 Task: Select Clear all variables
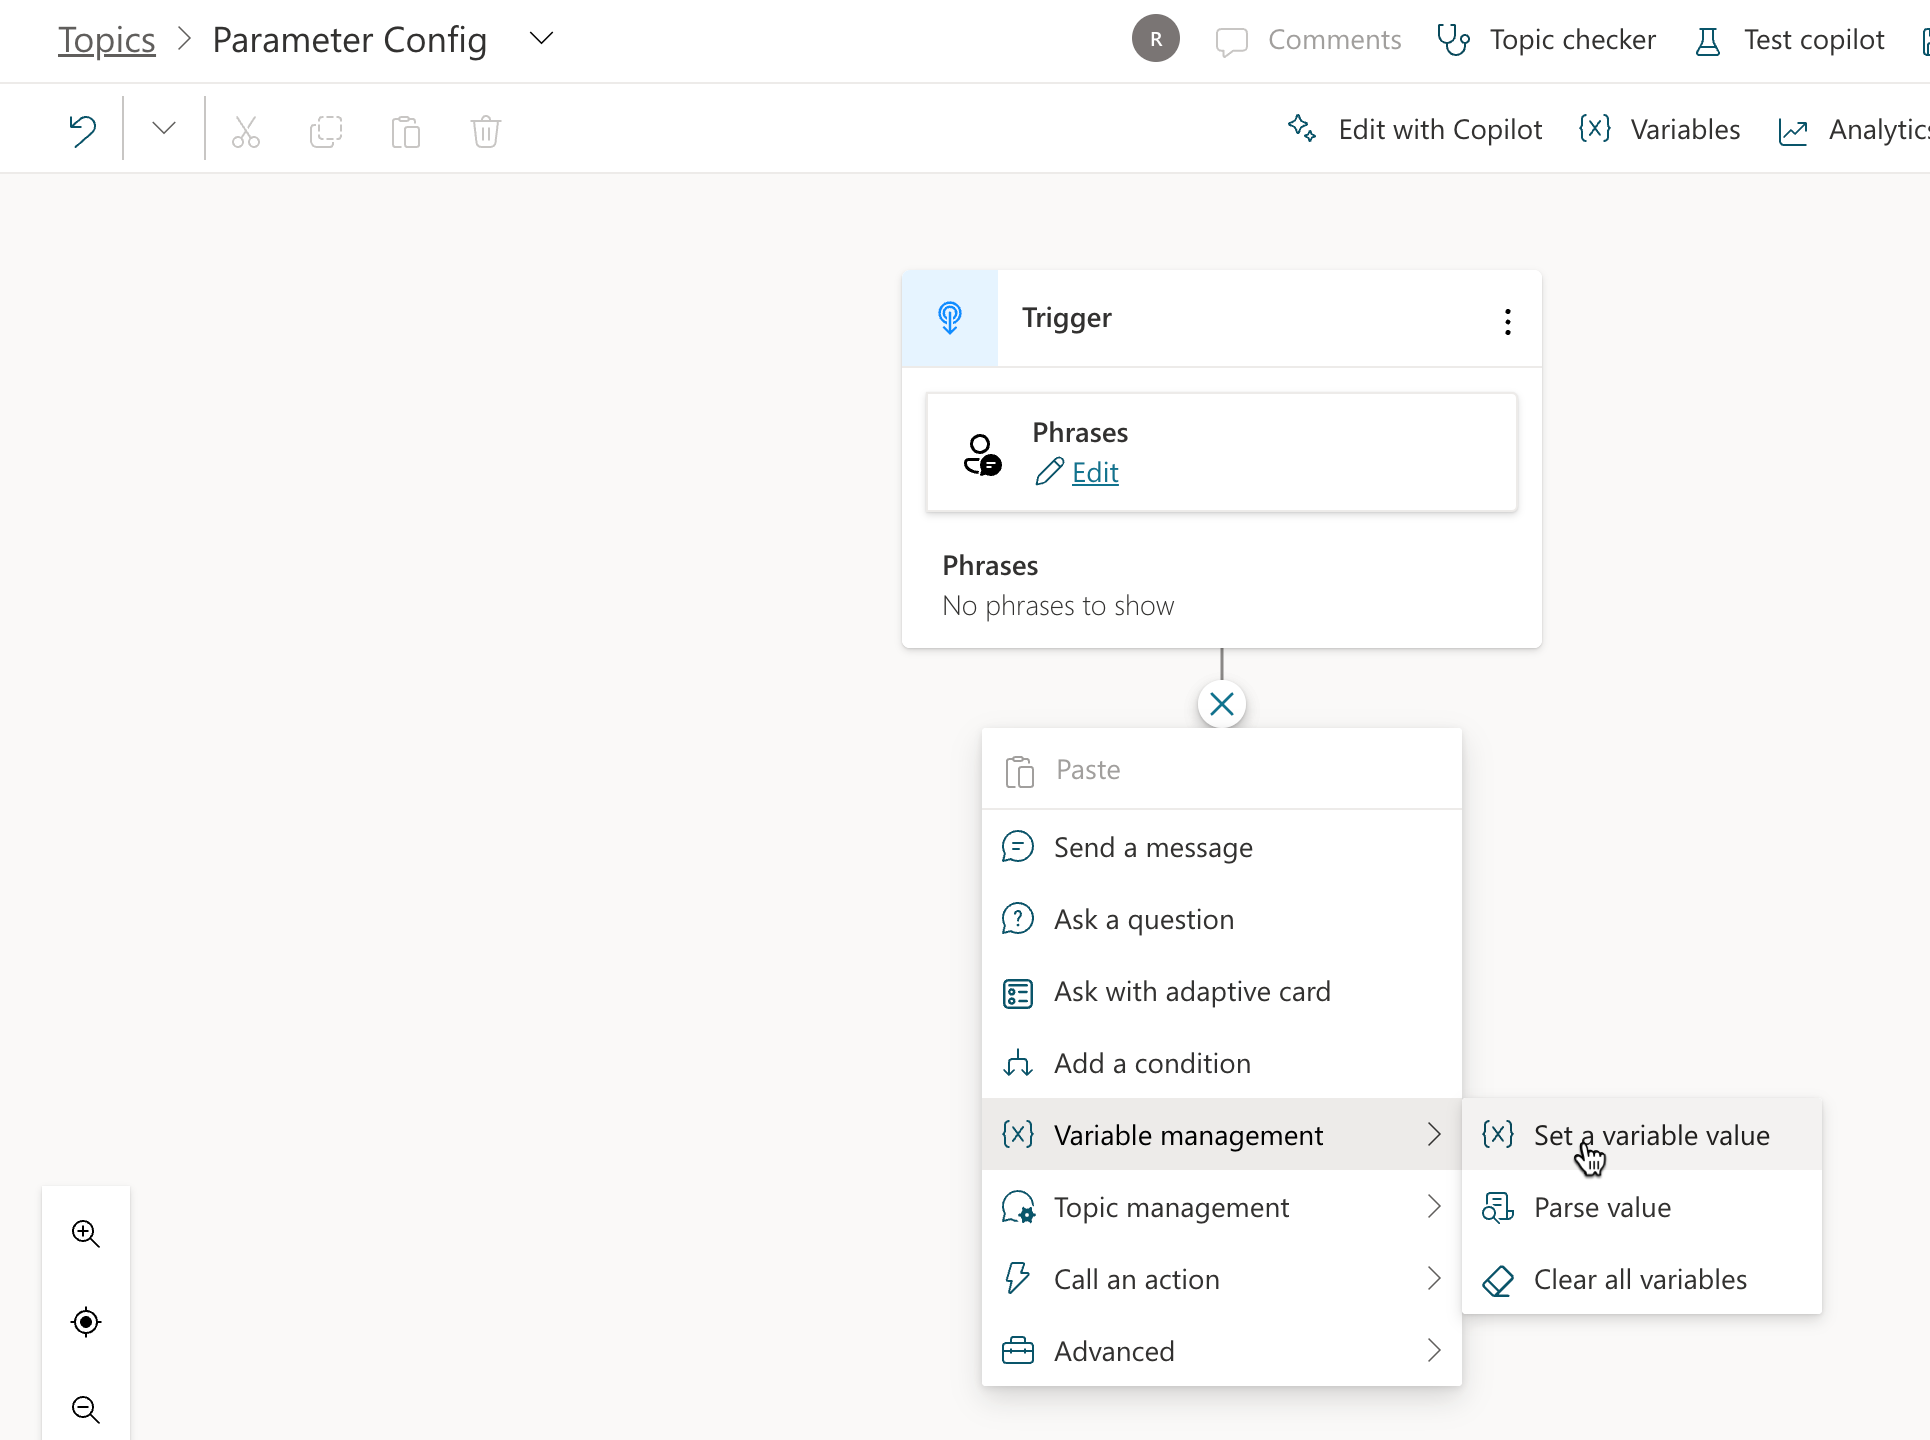click(x=1639, y=1279)
